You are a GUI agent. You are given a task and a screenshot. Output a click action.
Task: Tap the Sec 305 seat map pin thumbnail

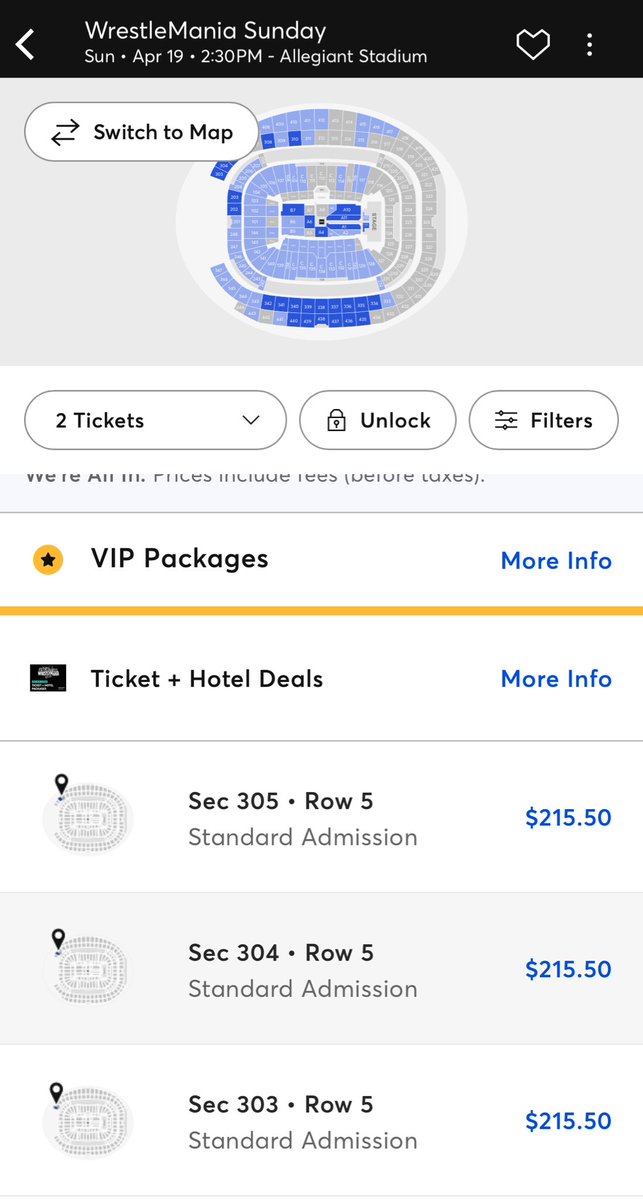[86, 815]
